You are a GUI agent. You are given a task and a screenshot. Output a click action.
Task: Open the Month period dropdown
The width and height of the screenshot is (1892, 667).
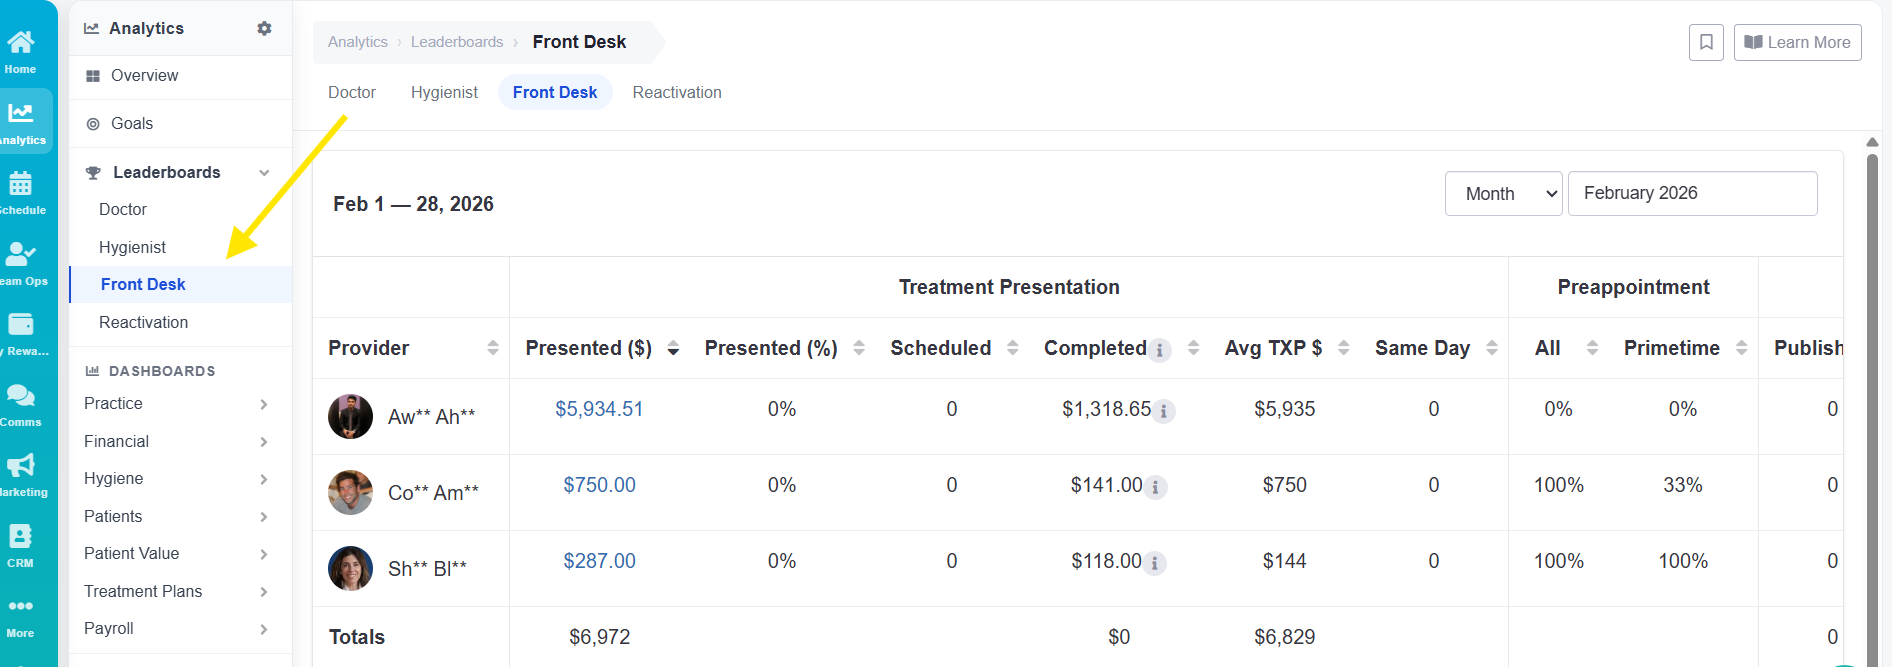click(1504, 193)
